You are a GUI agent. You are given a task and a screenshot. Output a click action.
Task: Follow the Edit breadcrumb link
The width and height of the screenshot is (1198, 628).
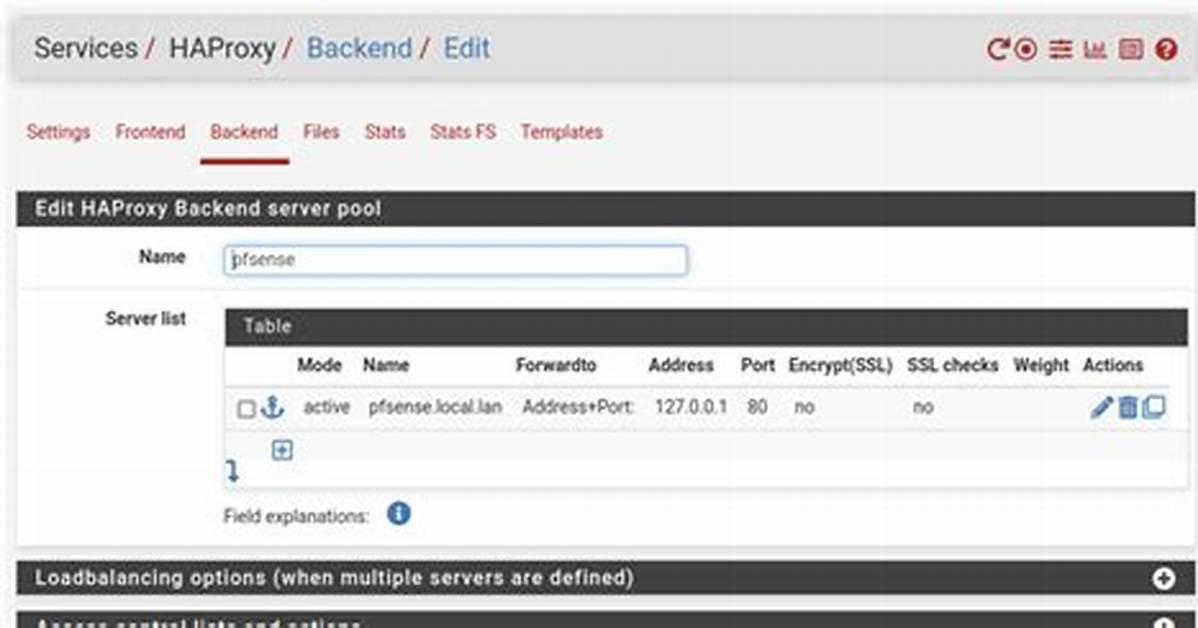(467, 48)
